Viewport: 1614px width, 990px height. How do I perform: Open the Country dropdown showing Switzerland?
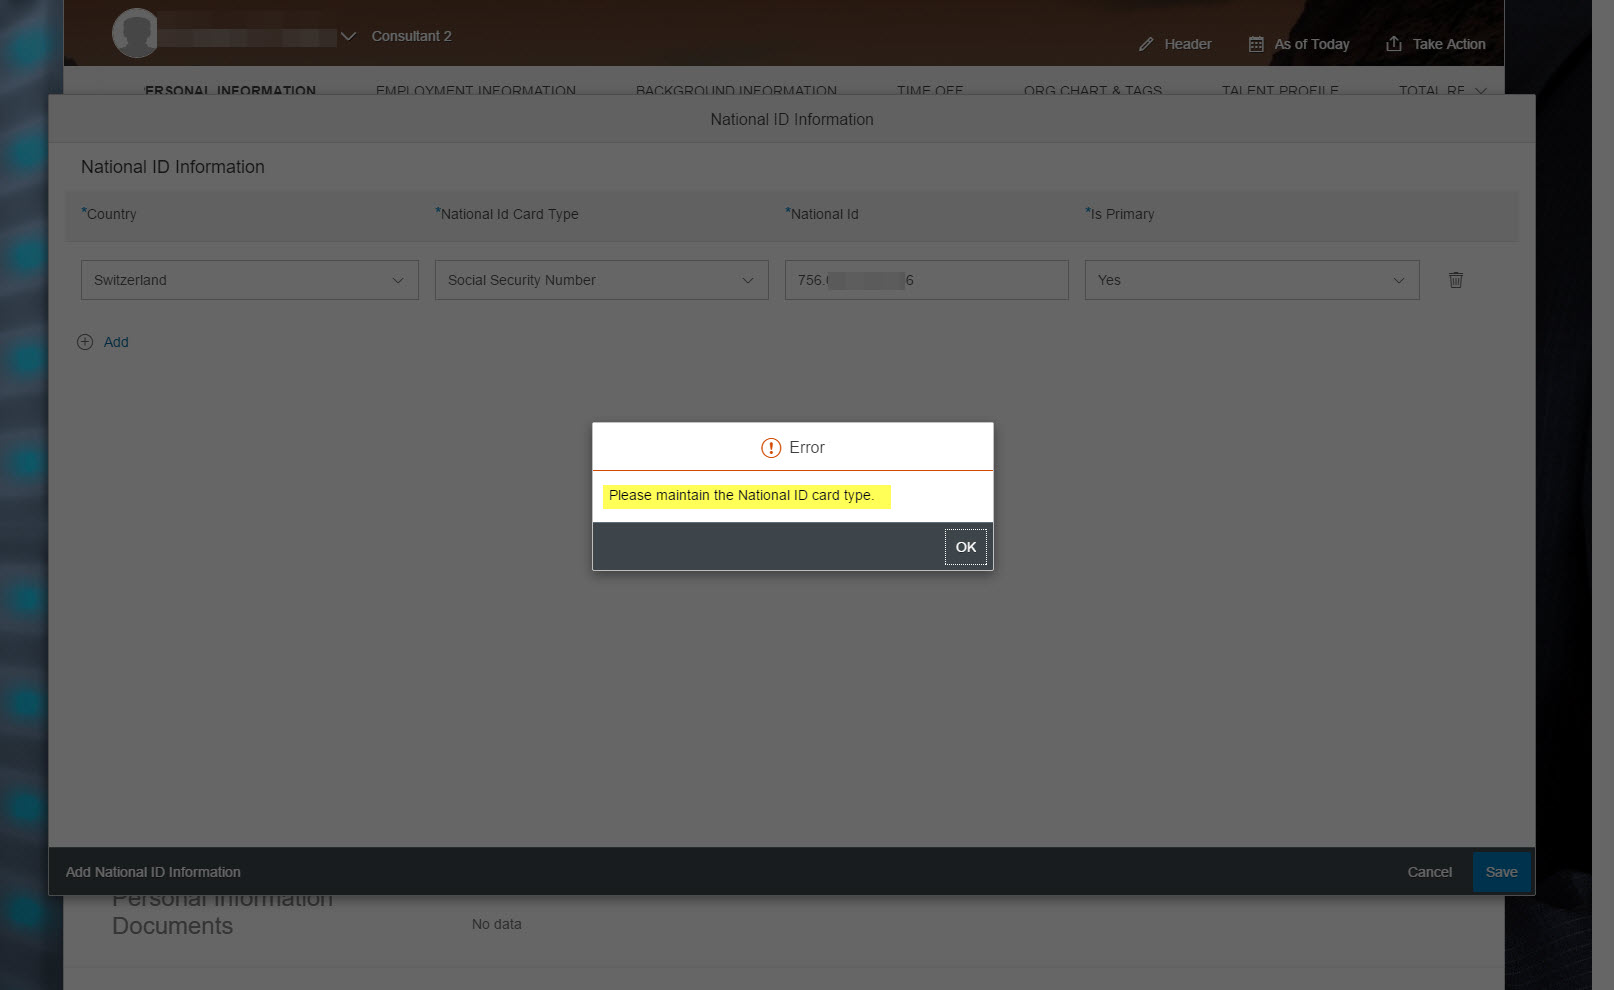pos(250,280)
